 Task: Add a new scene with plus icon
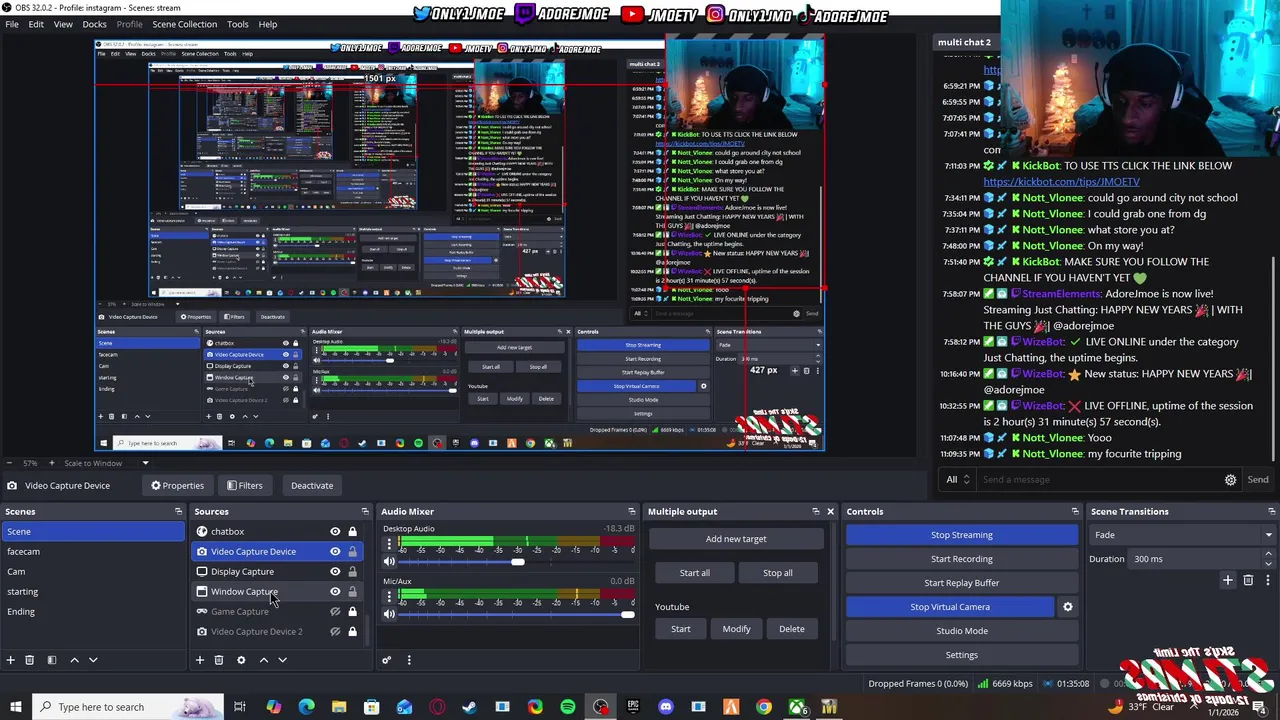[x=10, y=660]
